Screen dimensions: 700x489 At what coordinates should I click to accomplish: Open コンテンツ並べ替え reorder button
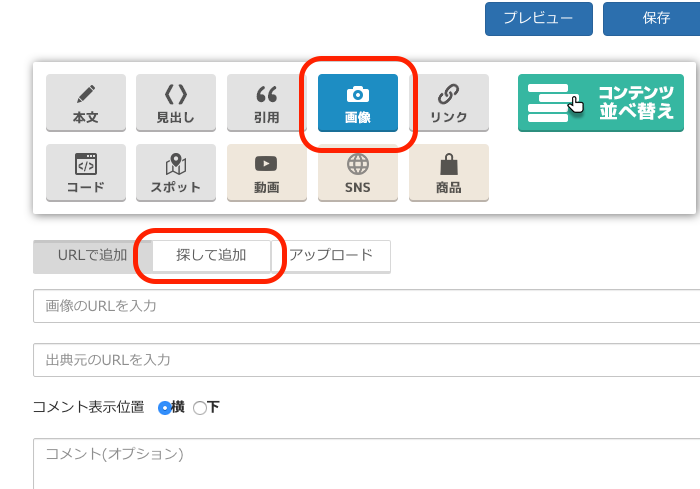[601, 103]
